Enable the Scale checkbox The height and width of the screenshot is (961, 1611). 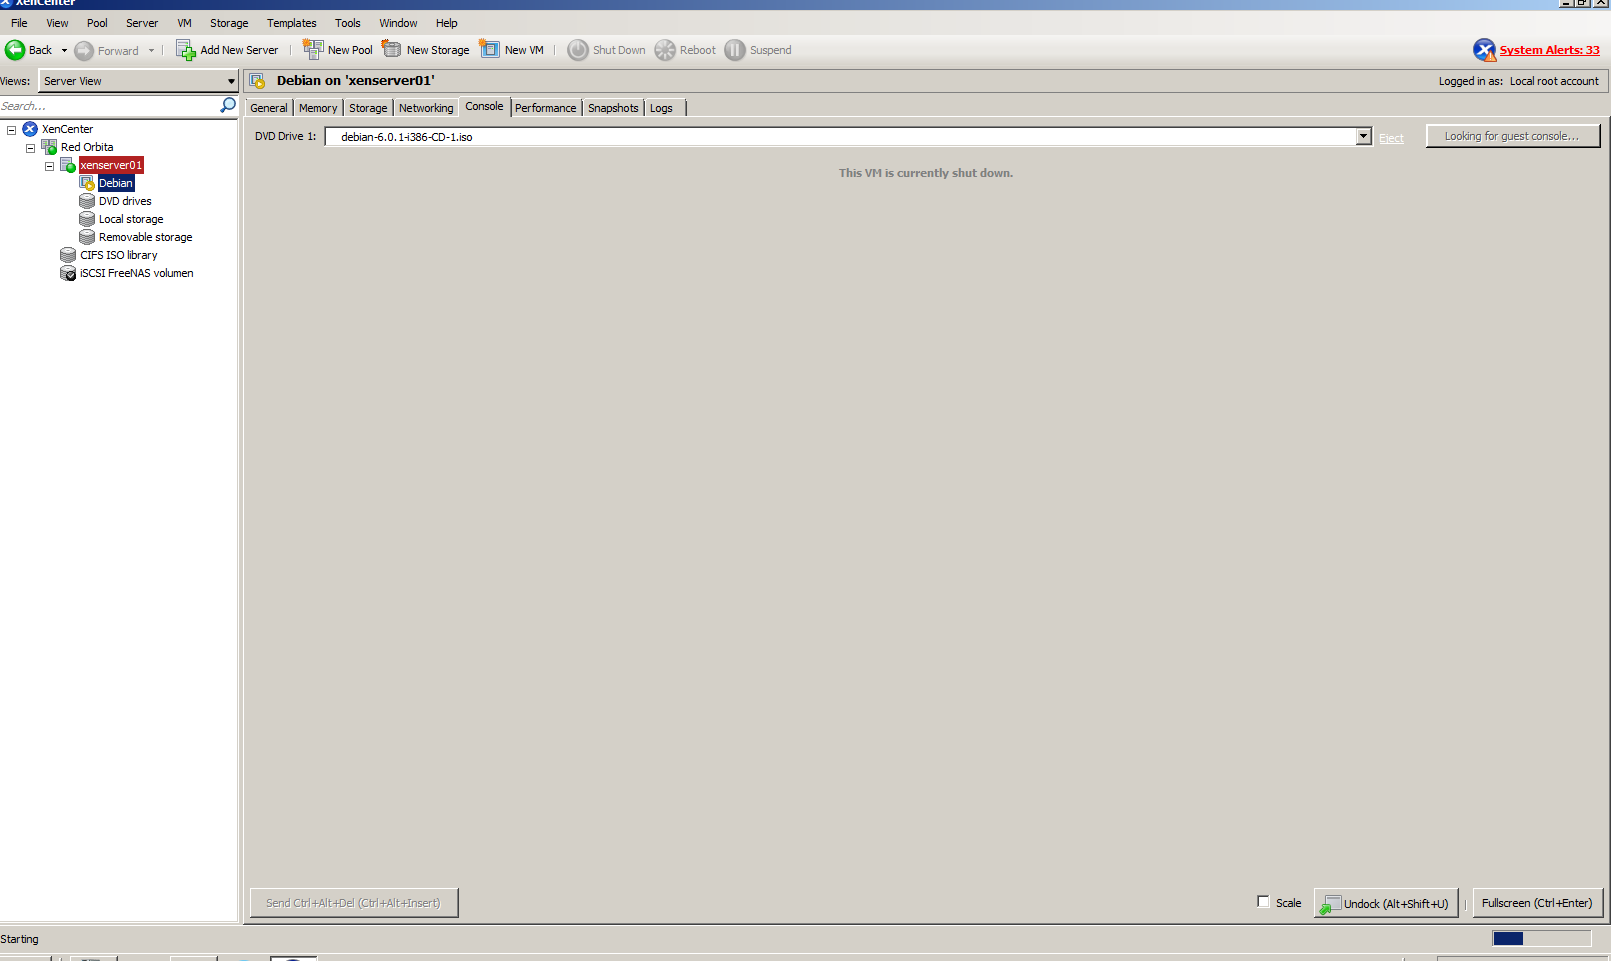1263,902
